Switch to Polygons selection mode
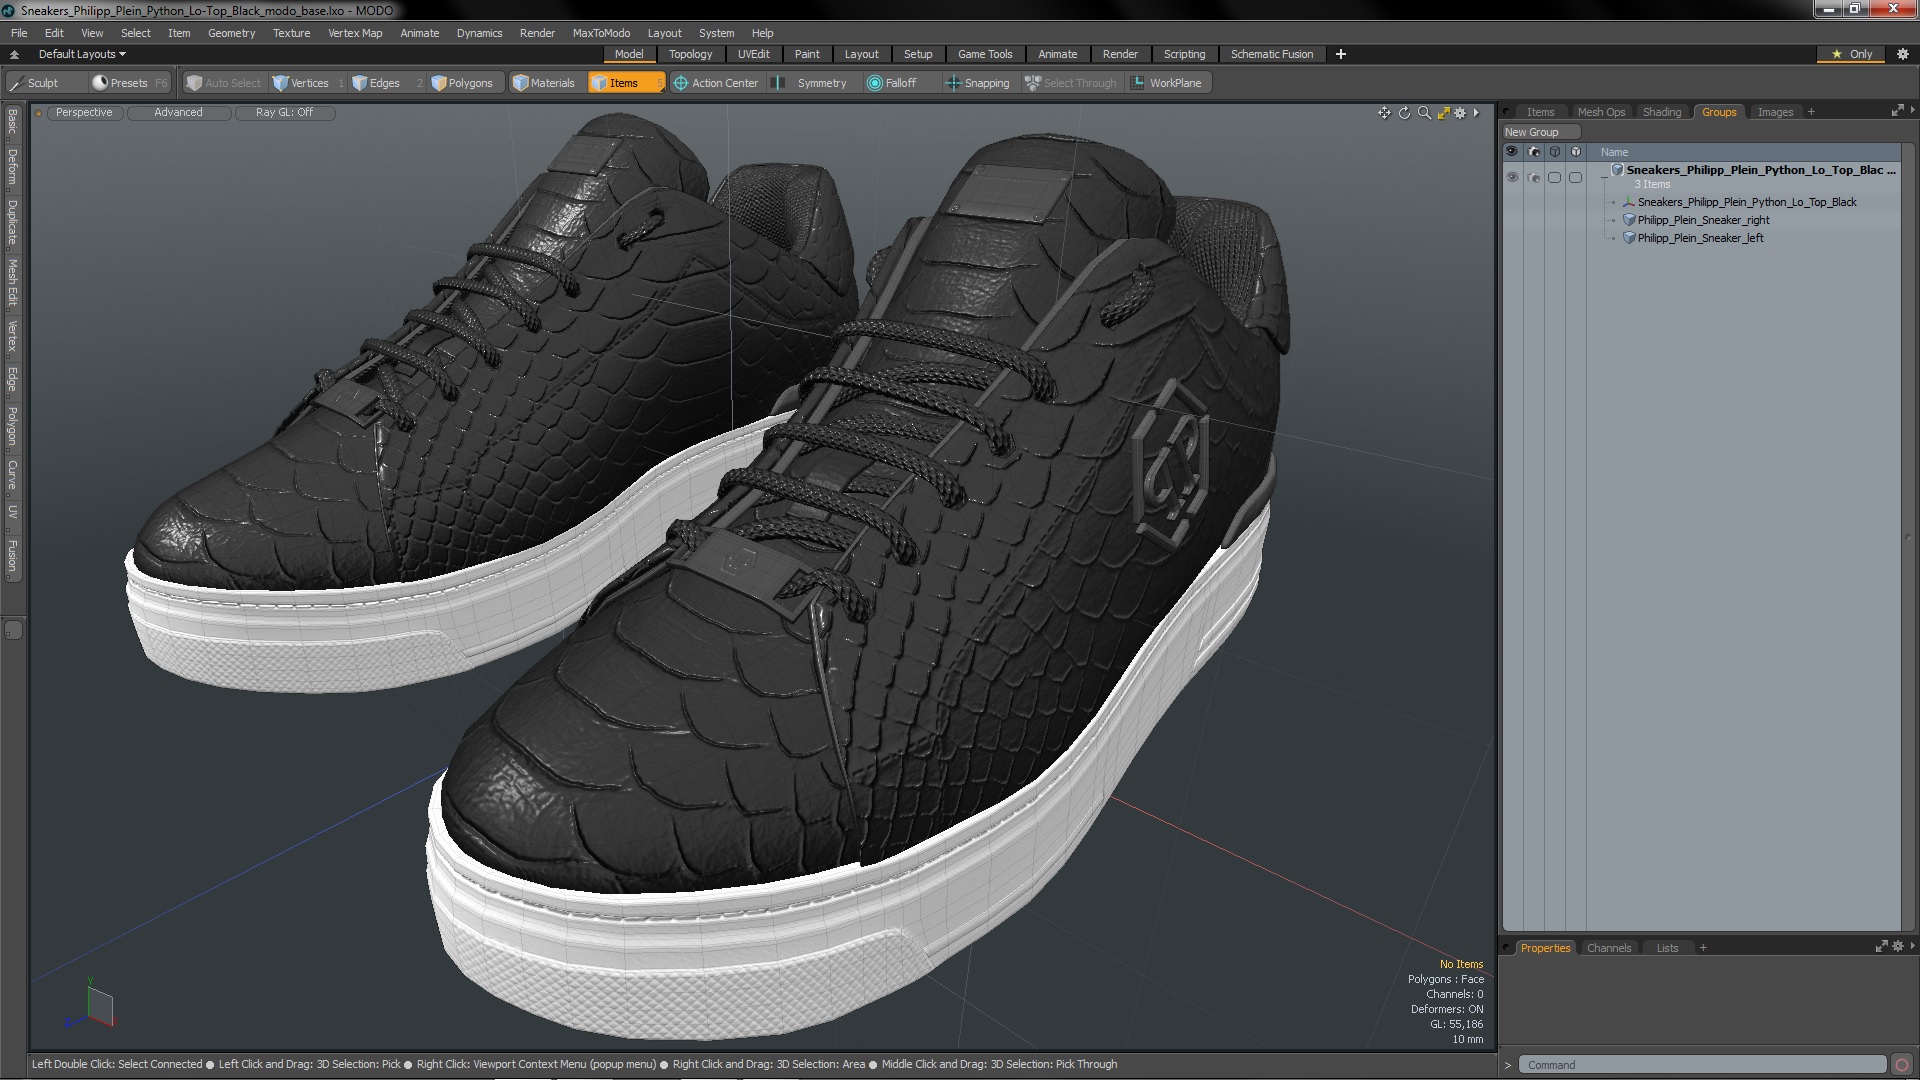 pyautogui.click(x=464, y=83)
